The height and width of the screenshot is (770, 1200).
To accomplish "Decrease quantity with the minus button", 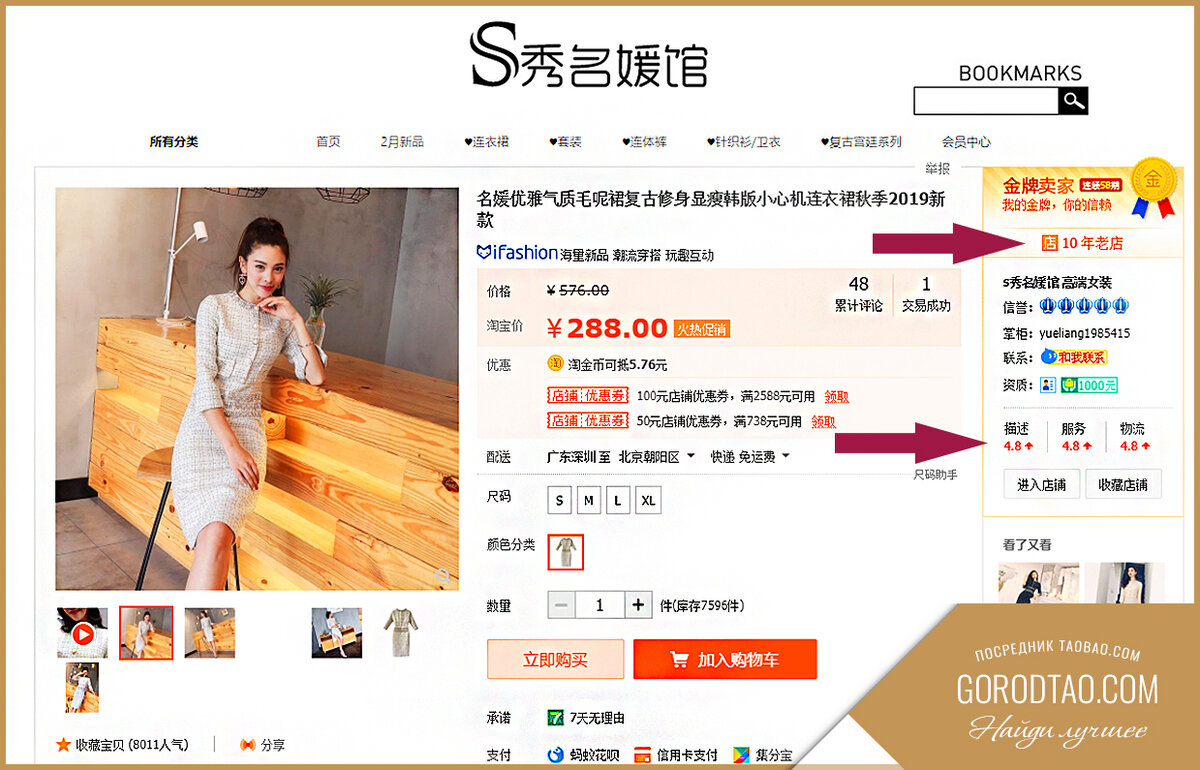I will coord(561,605).
